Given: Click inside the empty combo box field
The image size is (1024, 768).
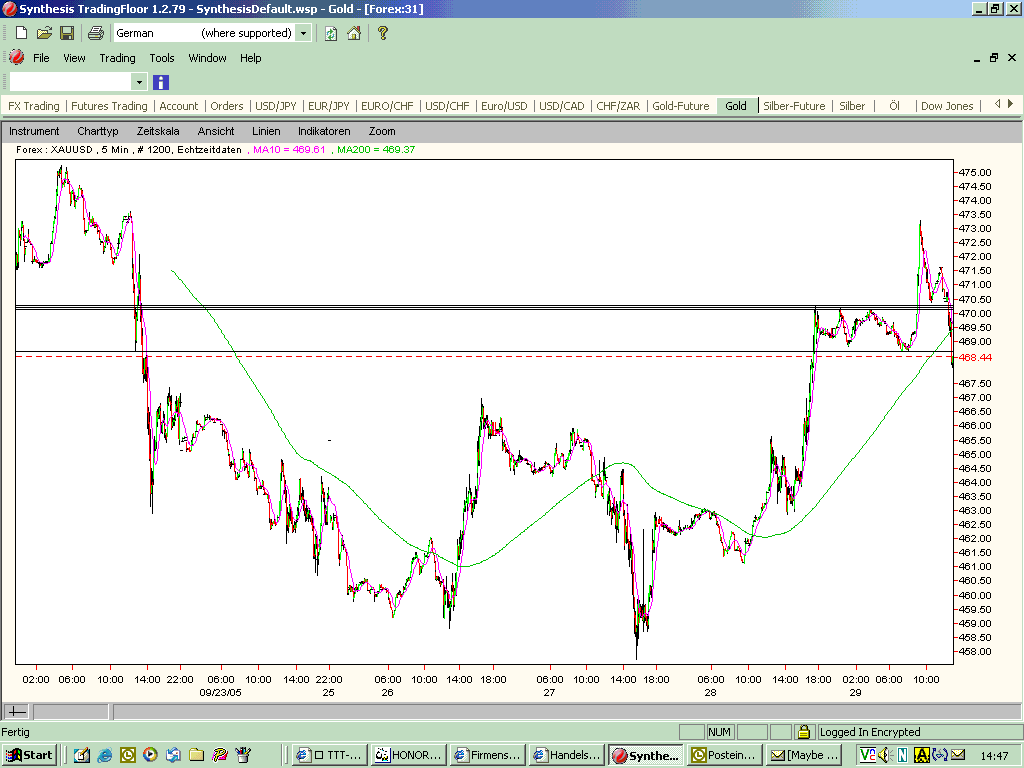Looking at the screenshot, I should pyautogui.click(x=70, y=82).
